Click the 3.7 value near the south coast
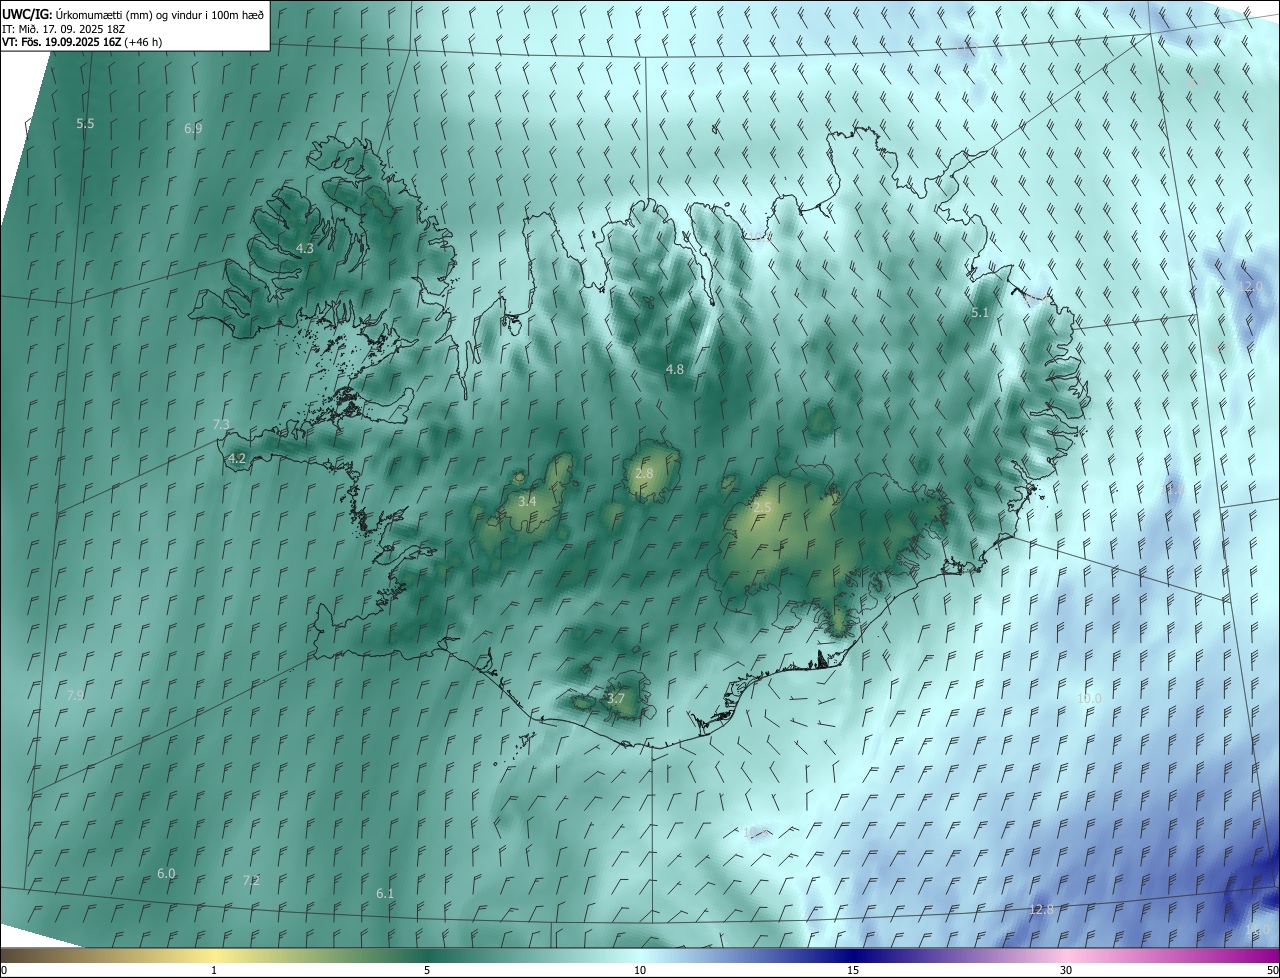Screen dimensions: 1280x978 (616, 698)
